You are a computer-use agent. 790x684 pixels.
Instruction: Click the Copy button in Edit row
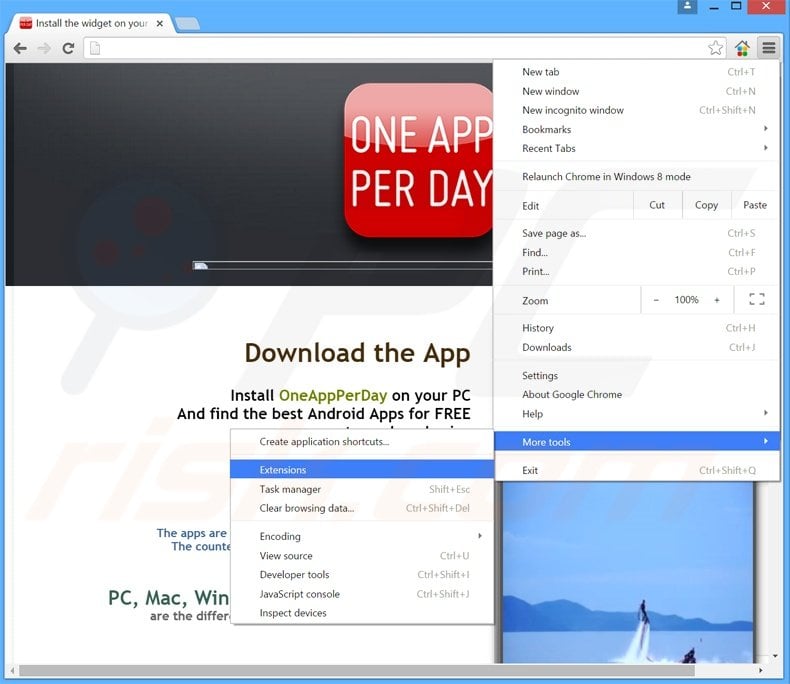click(706, 205)
